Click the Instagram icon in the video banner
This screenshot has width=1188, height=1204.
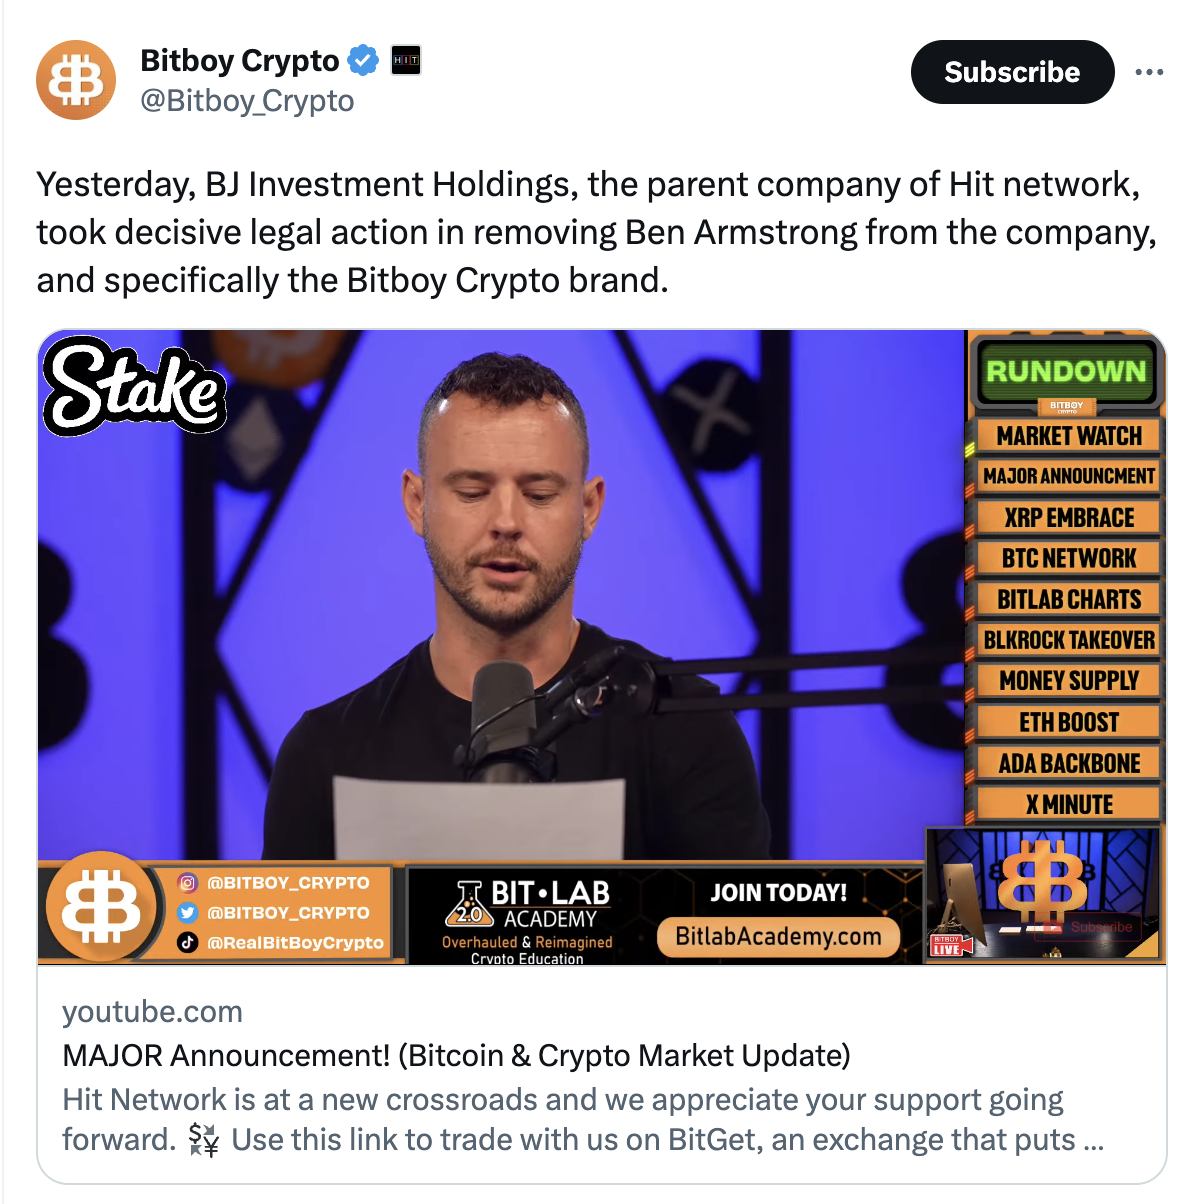point(187,883)
